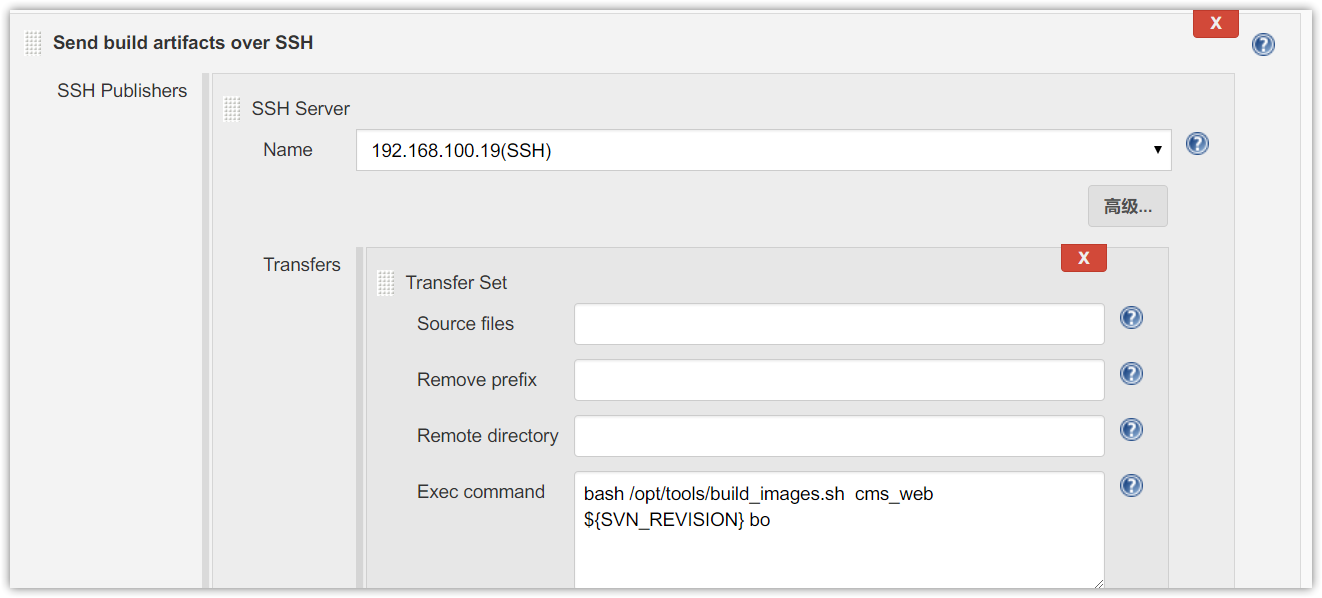Delete the Send build artifacts over SSH step
This screenshot has height=598, width=1322.
(1216, 24)
